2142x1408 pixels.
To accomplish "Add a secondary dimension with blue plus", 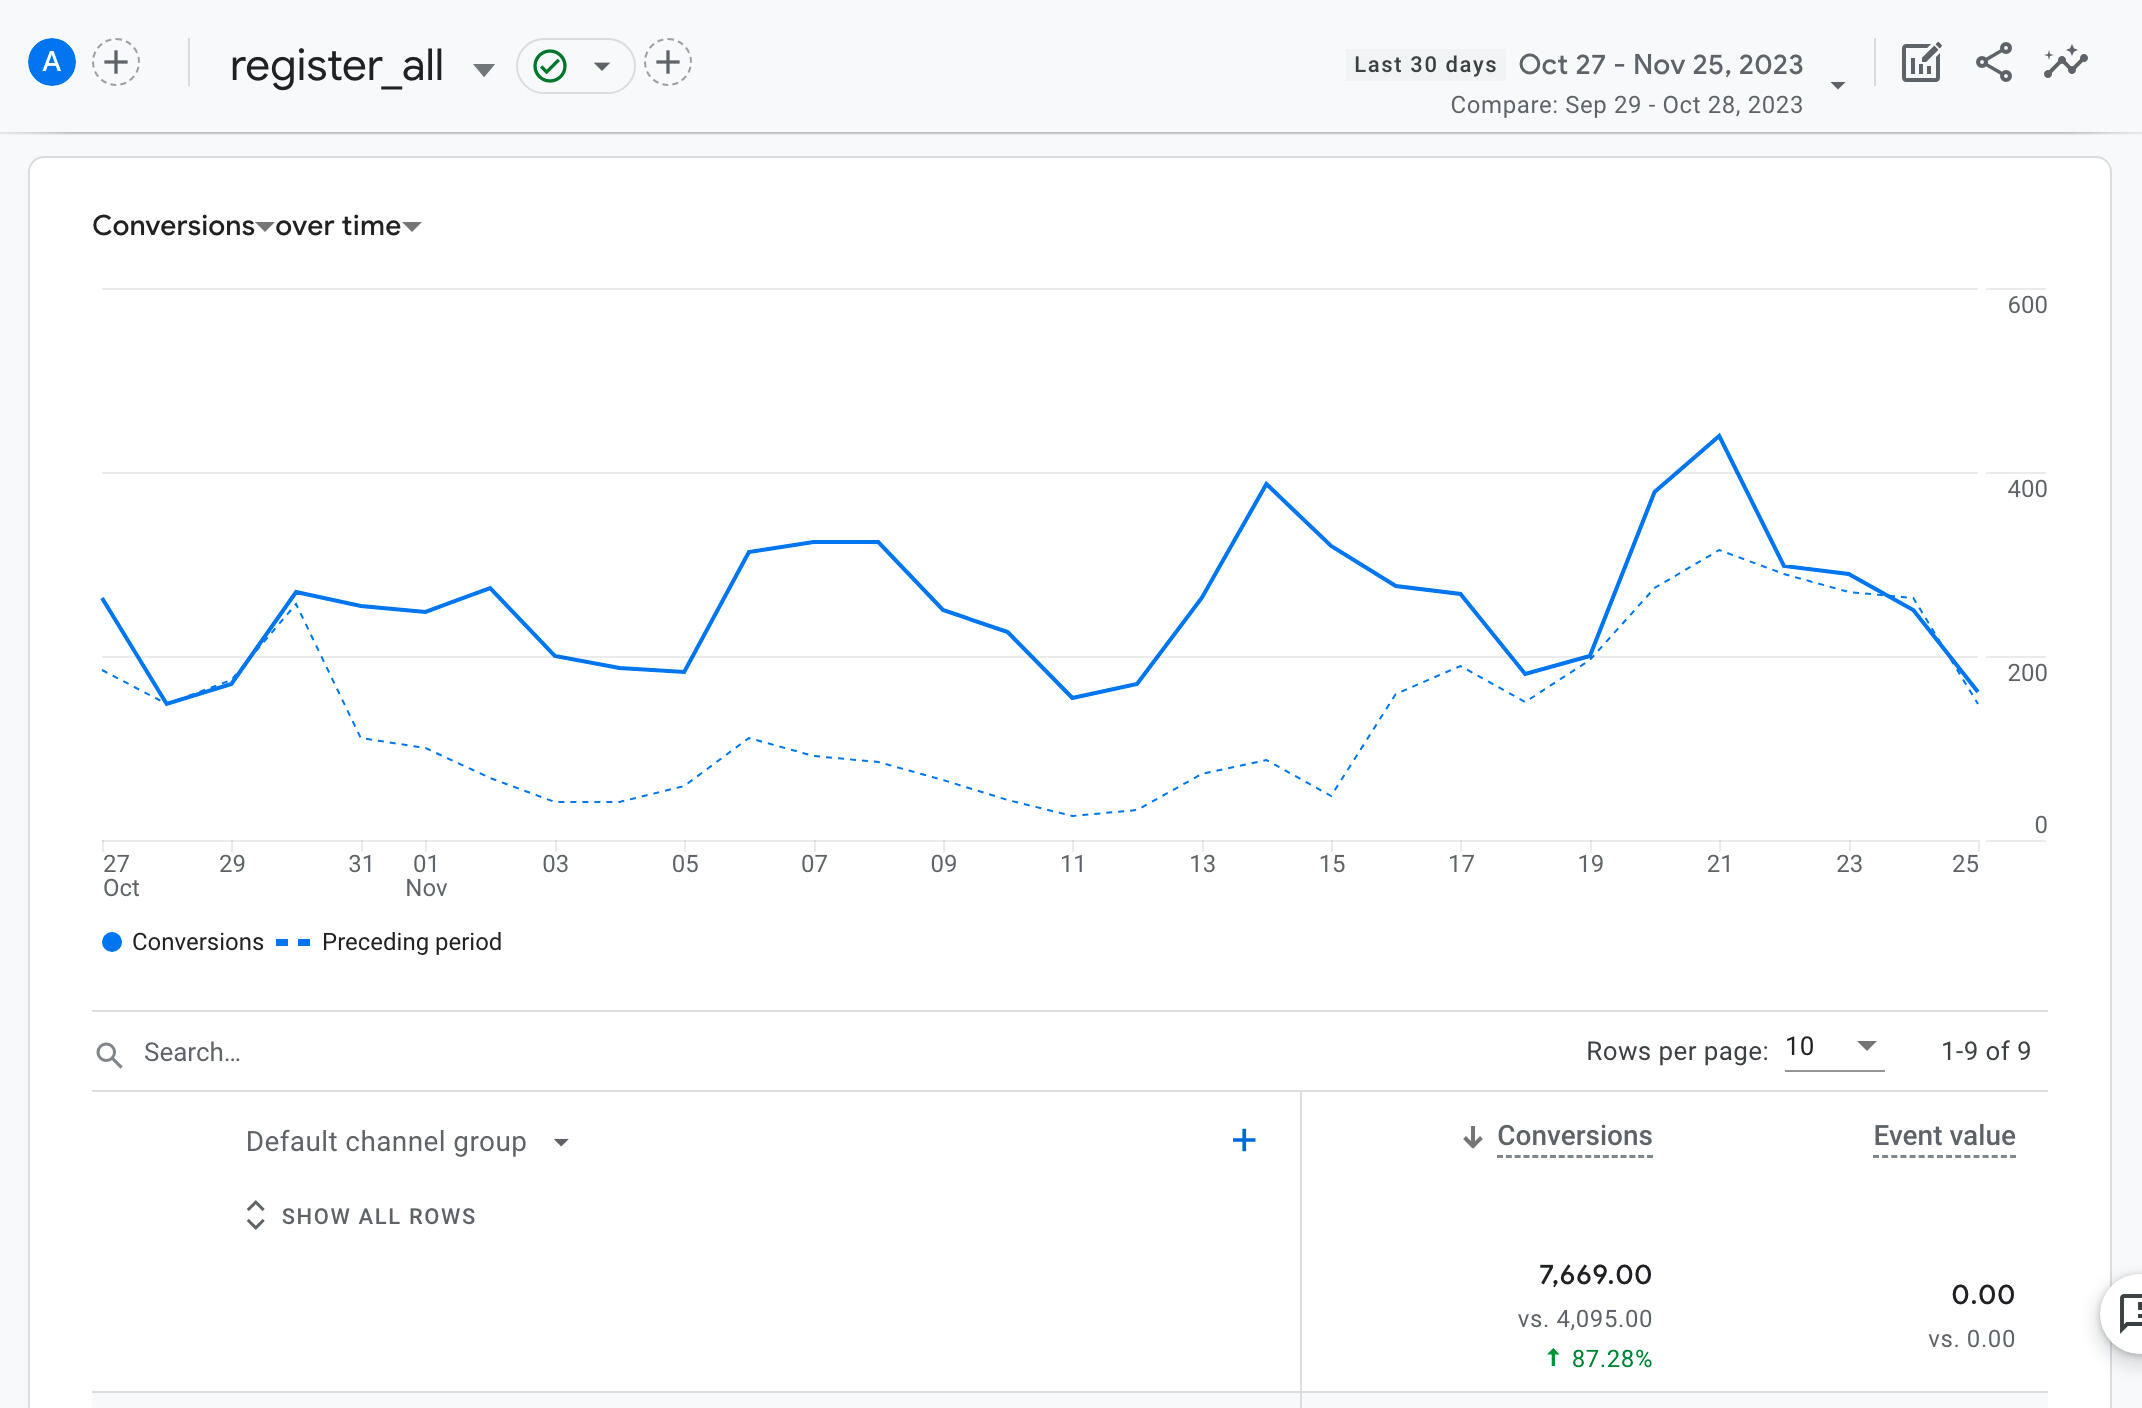I will click(x=1244, y=1140).
